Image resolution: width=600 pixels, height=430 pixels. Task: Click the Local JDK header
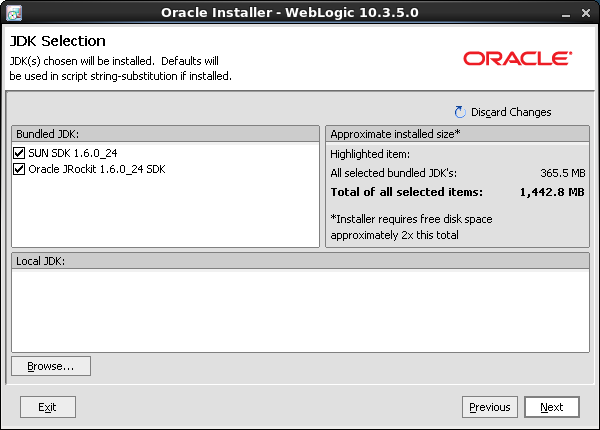pos(300,261)
